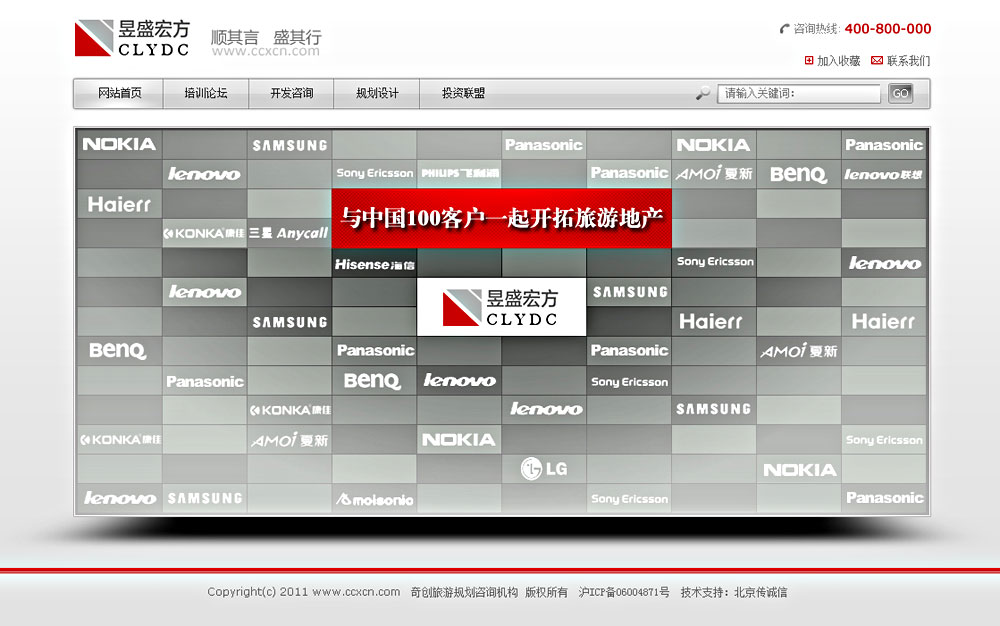The width and height of the screenshot is (1000, 626).
Task: Select the 开发咨询 navigation tab
Action: tap(291, 94)
